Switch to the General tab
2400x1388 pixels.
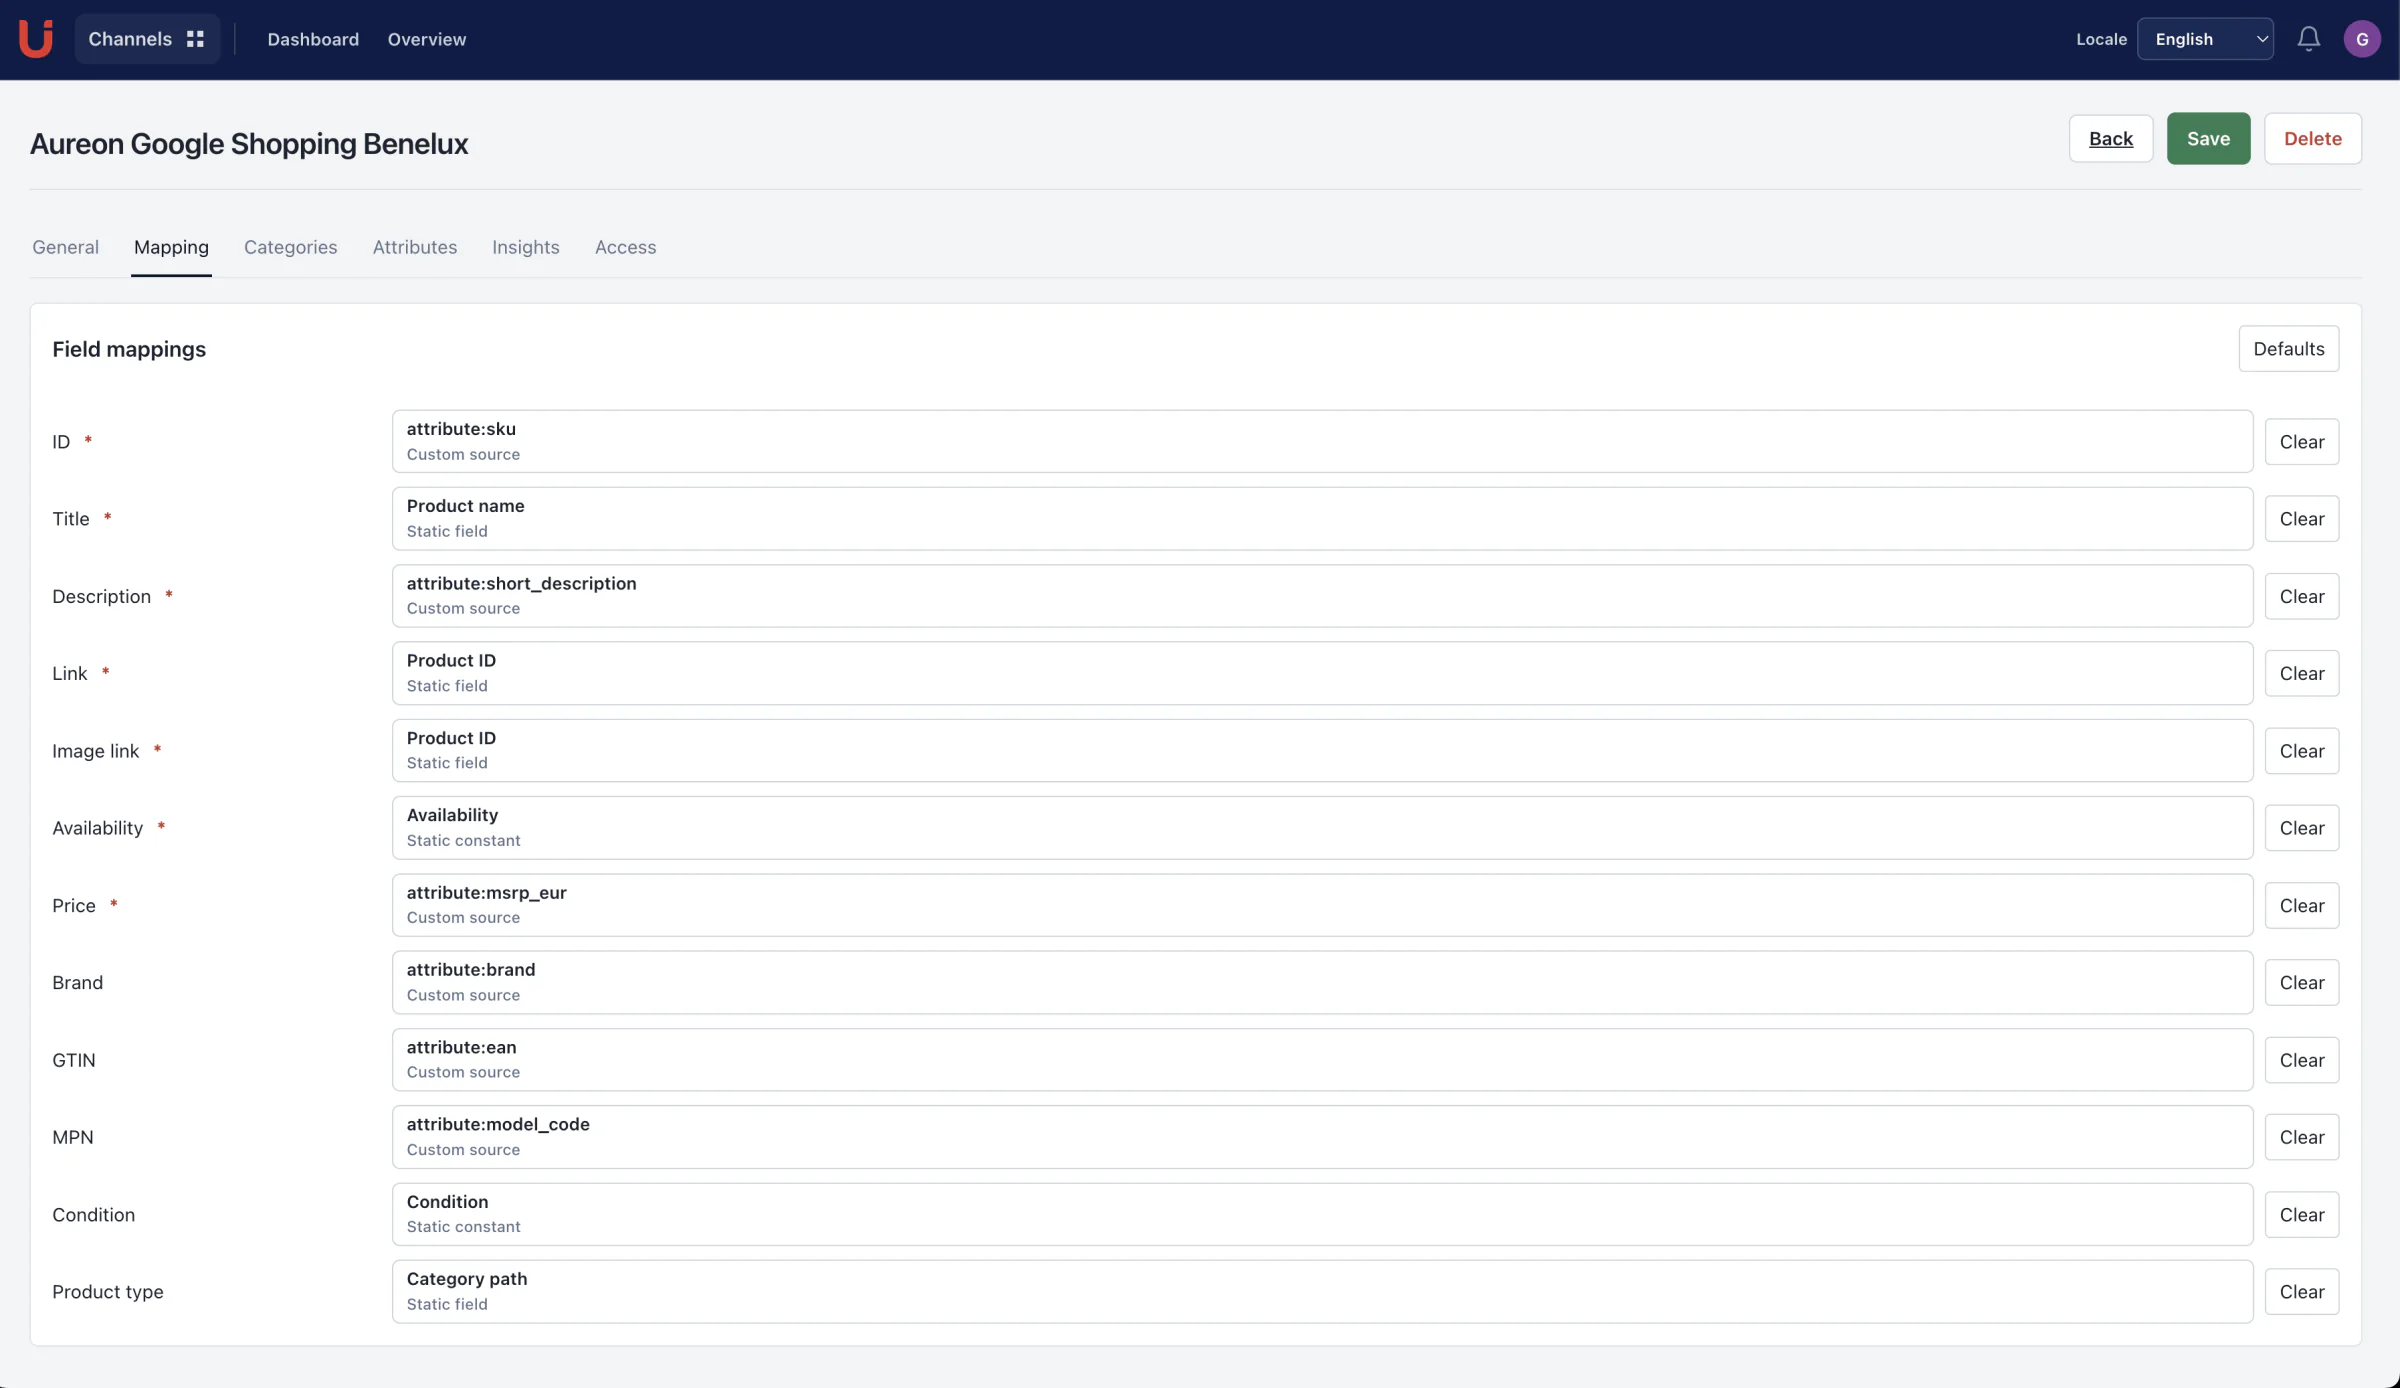point(65,247)
